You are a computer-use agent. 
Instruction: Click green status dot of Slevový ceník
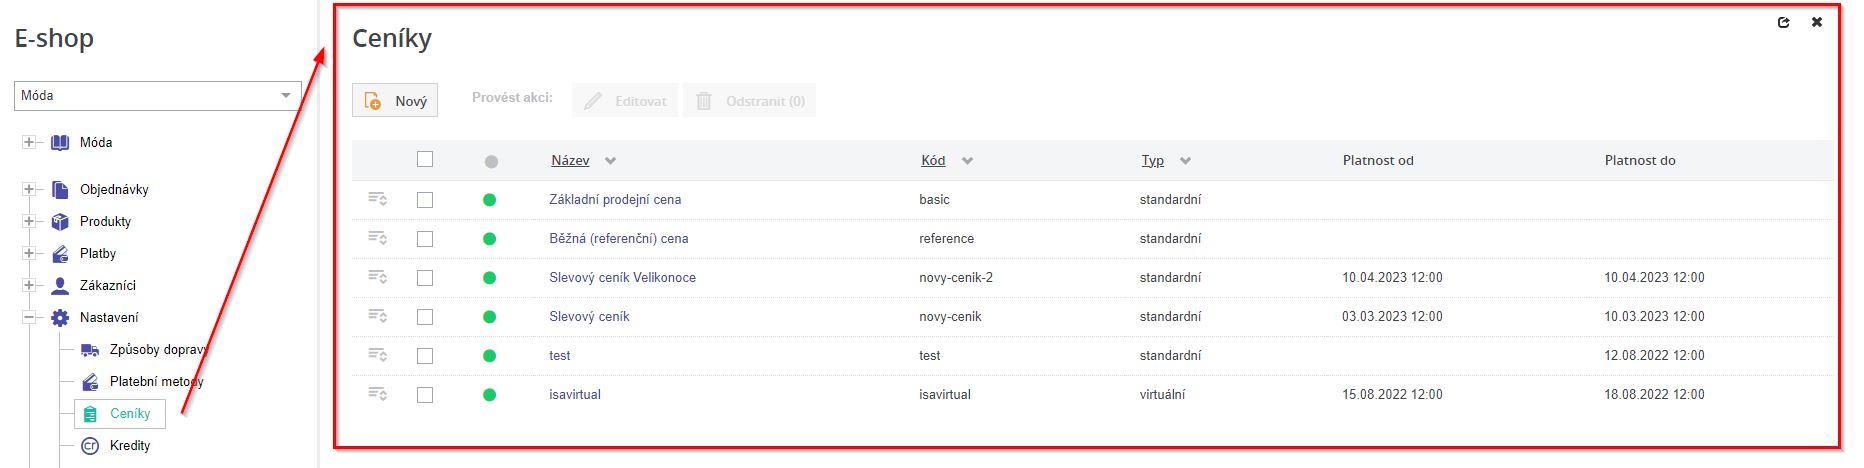tap(489, 317)
